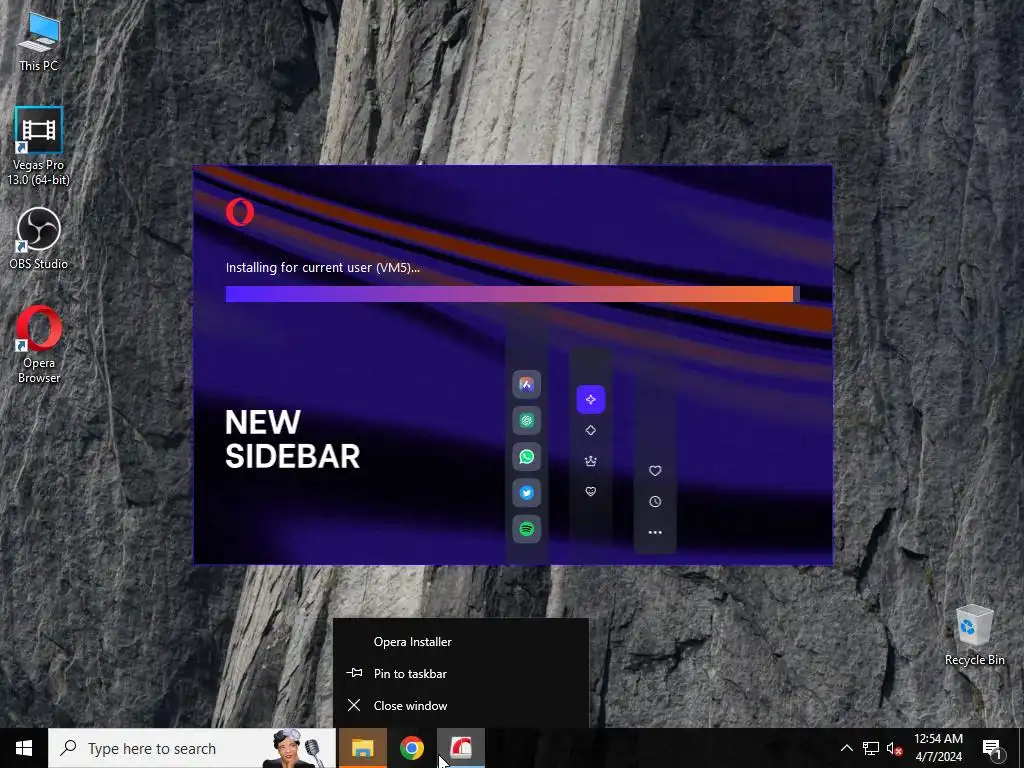Click the crown icon in middle sidebar
1024x768 pixels.
tap(590, 461)
